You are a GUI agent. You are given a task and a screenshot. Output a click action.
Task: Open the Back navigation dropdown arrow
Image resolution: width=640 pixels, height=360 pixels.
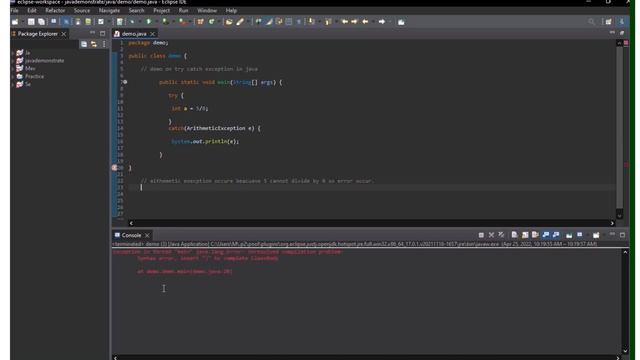pos(372,22)
